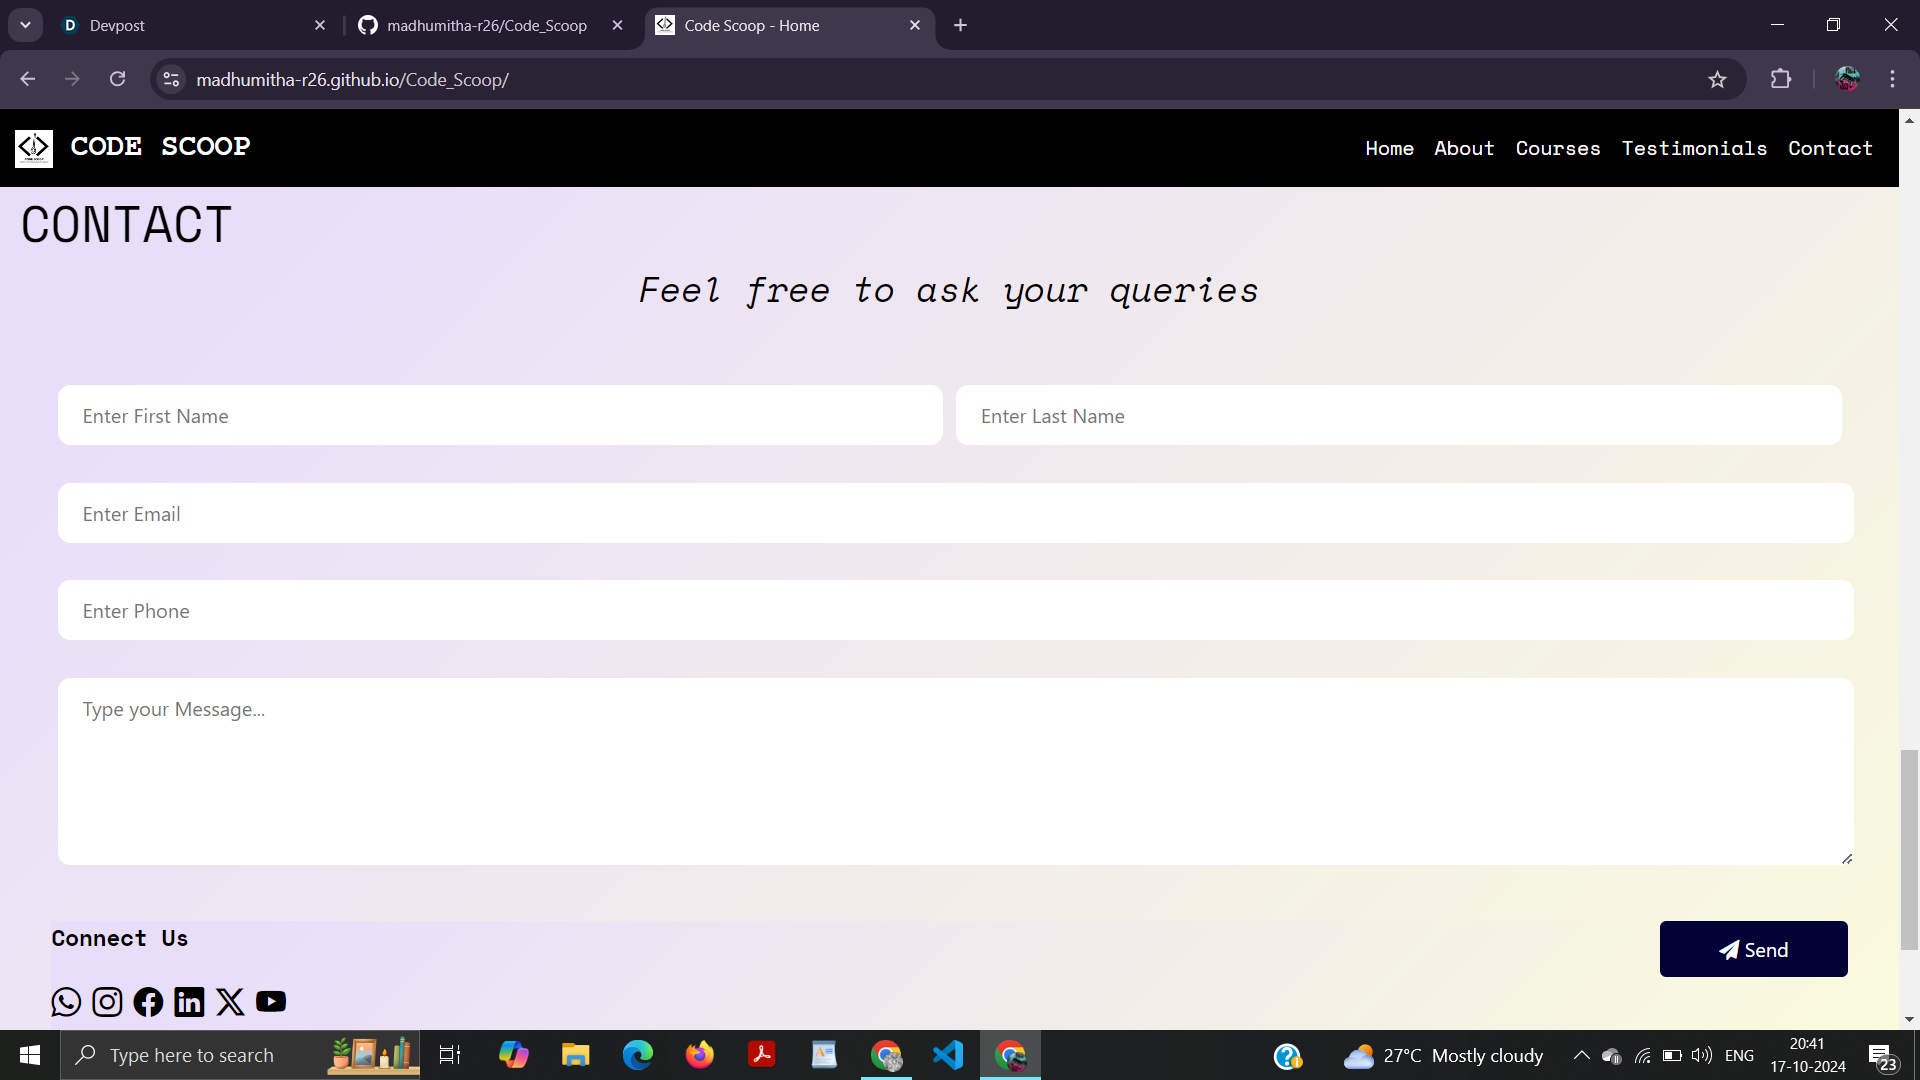1920x1080 pixels.
Task: Click the Code Scoop logo icon
Action: click(x=34, y=148)
